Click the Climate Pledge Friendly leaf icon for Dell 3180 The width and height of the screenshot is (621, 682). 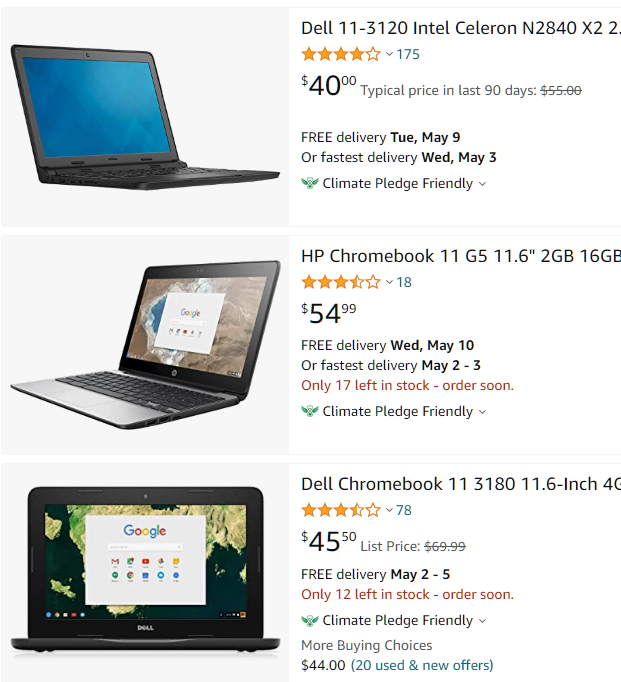pos(310,620)
